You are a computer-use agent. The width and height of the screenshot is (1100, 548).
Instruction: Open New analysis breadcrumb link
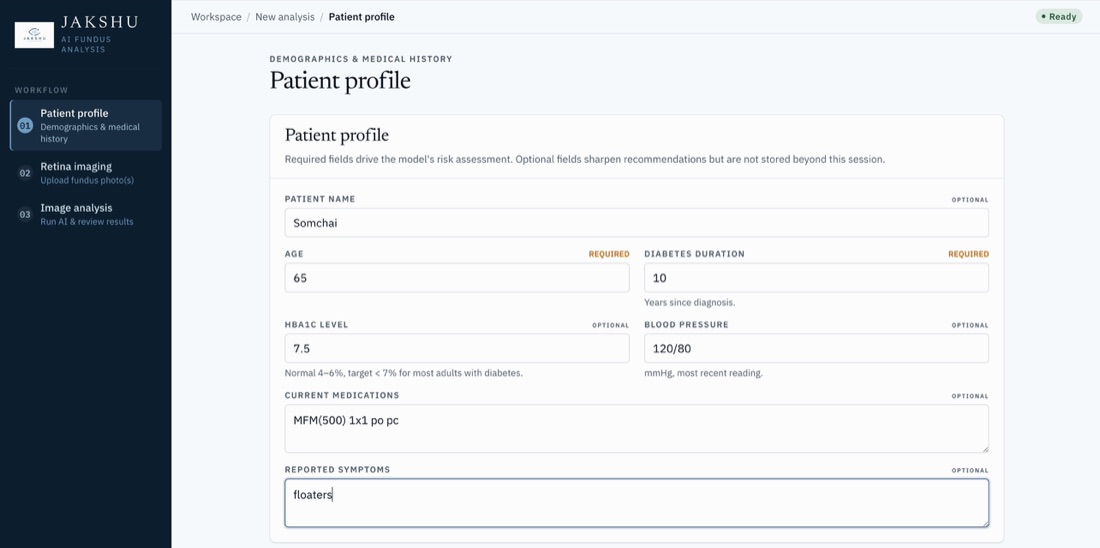[285, 17]
